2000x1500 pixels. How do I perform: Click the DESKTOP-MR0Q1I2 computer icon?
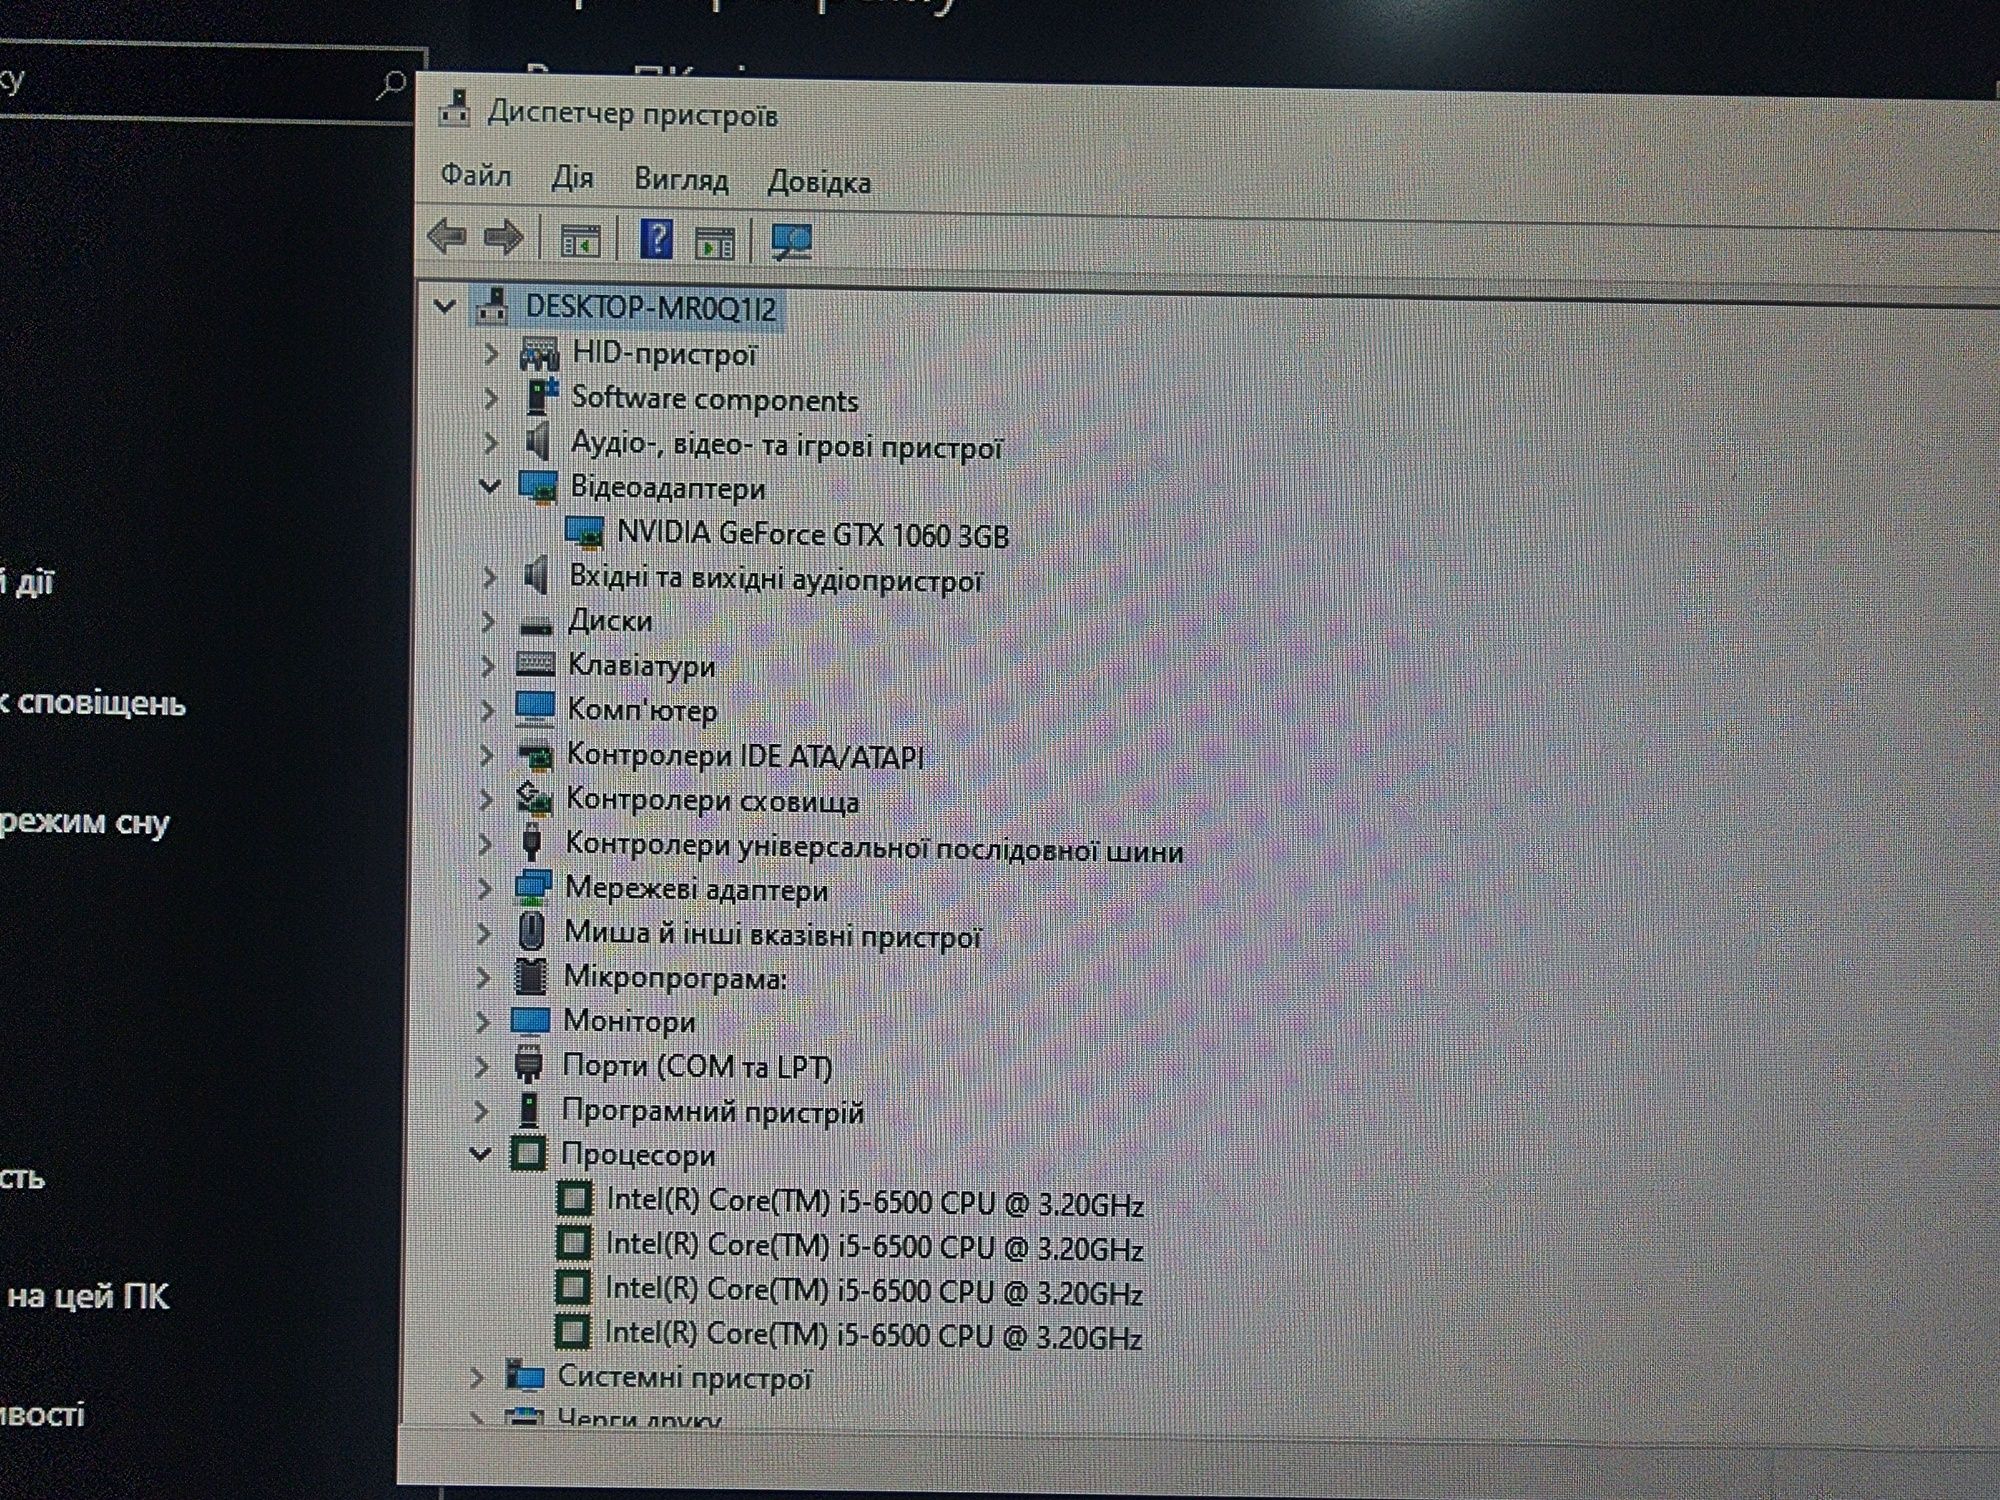(x=491, y=305)
